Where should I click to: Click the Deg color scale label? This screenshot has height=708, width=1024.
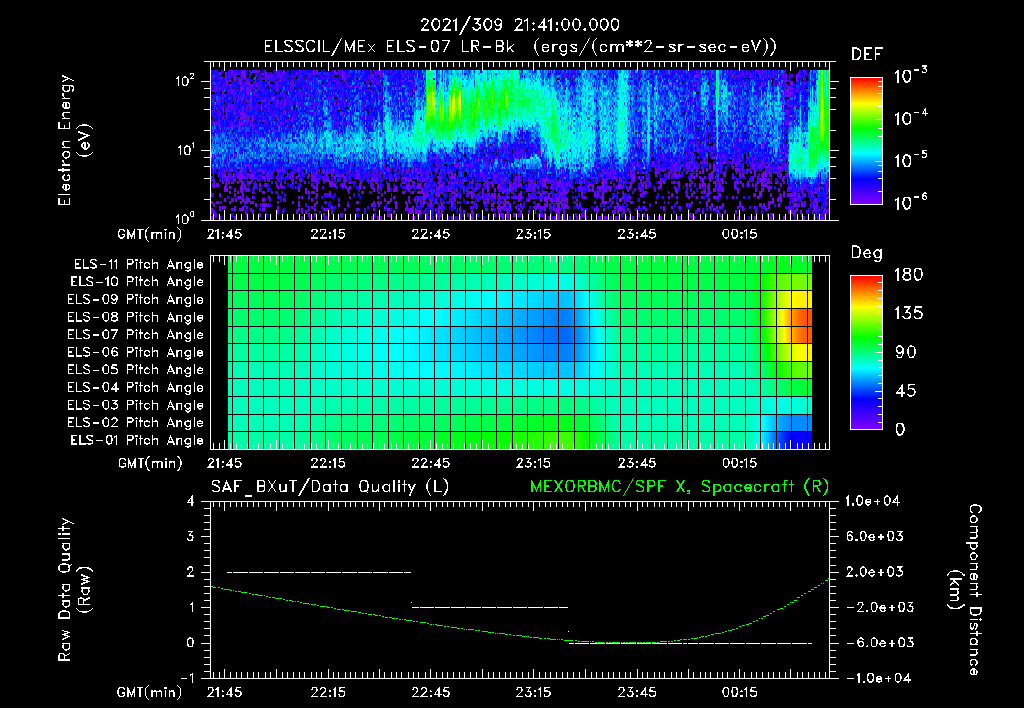click(x=867, y=253)
